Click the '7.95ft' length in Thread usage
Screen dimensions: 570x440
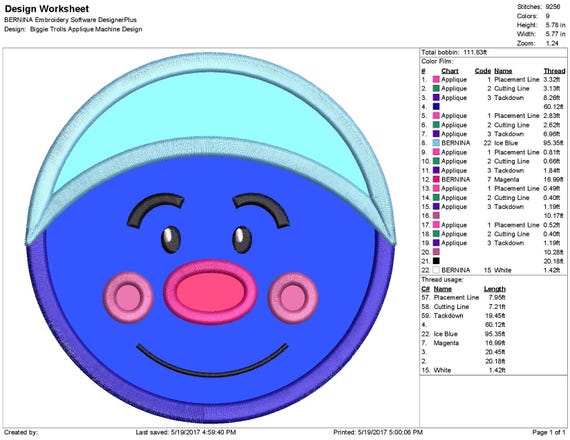pyautogui.click(x=497, y=297)
